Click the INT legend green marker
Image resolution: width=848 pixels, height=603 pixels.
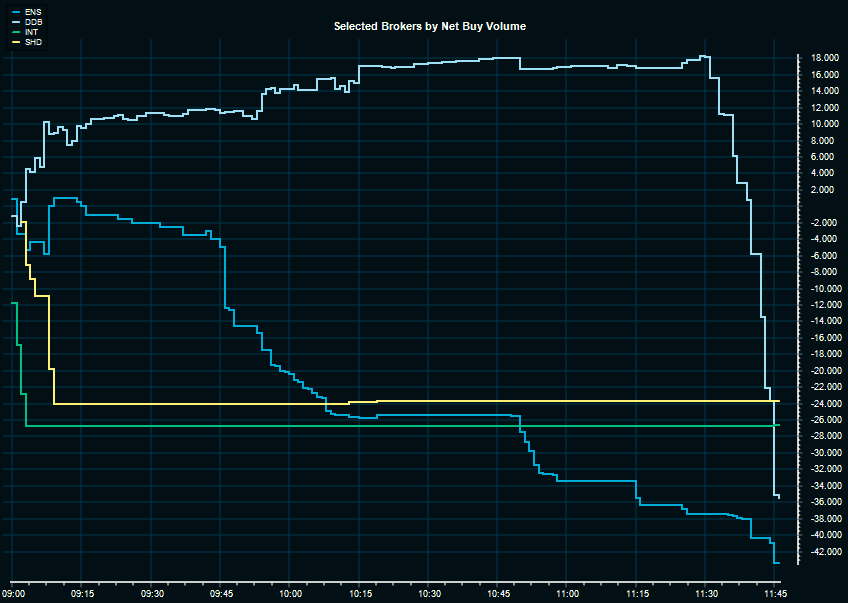coord(13,31)
